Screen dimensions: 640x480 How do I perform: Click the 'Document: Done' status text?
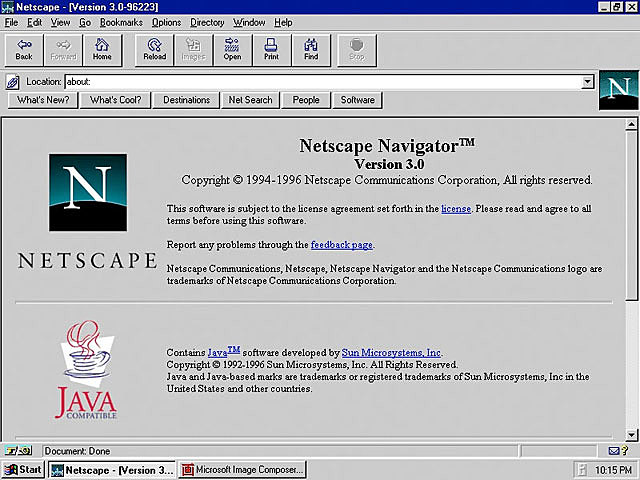[x=77, y=451]
